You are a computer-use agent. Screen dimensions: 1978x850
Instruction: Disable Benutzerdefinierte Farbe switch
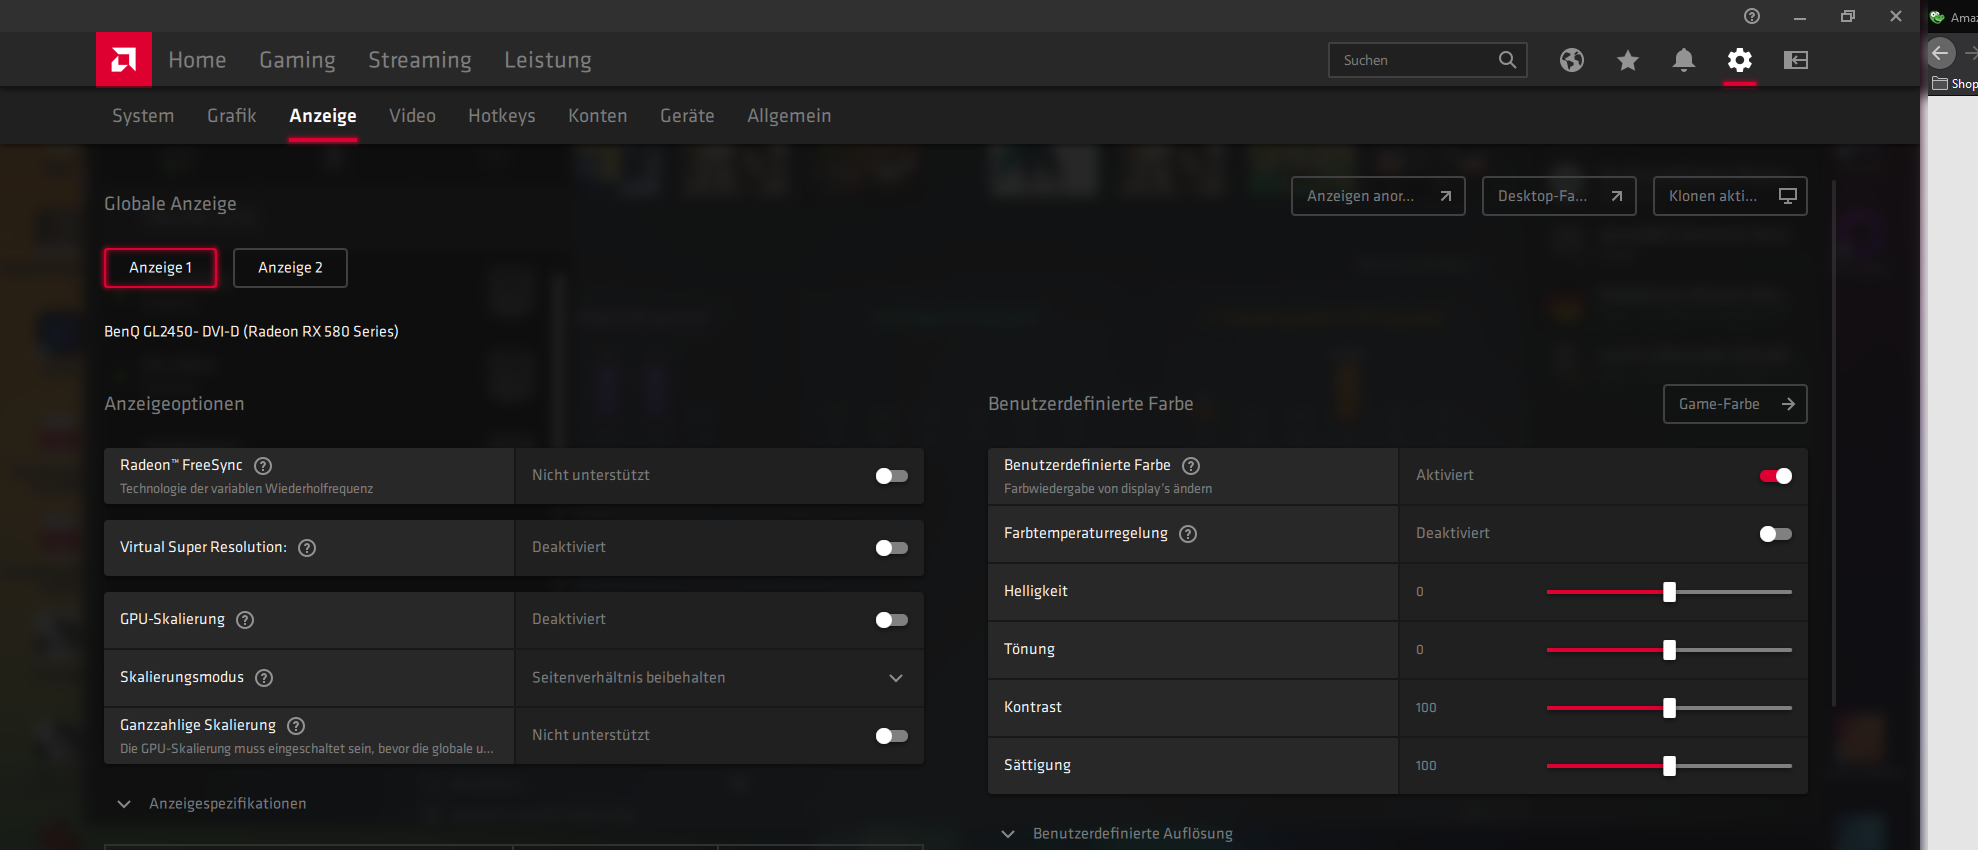tap(1776, 476)
